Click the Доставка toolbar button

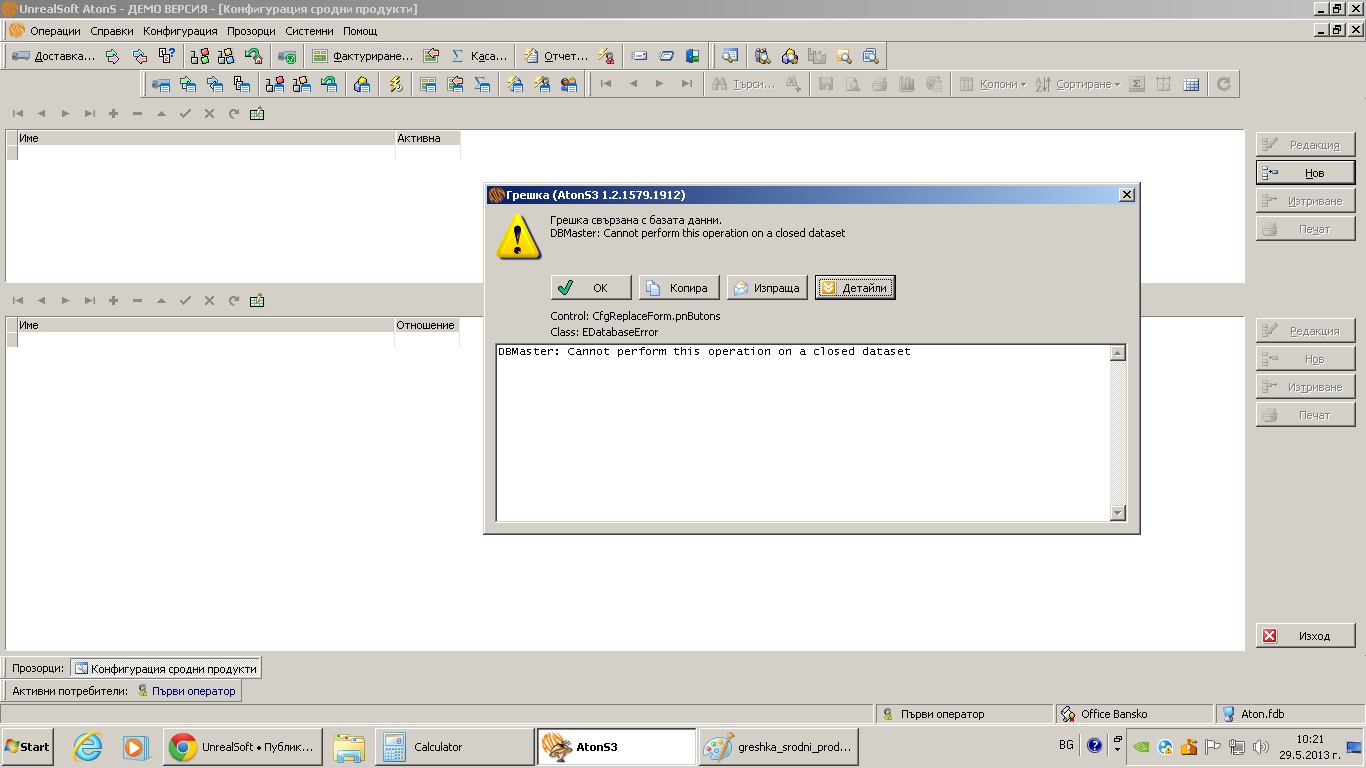pos(54,56)
